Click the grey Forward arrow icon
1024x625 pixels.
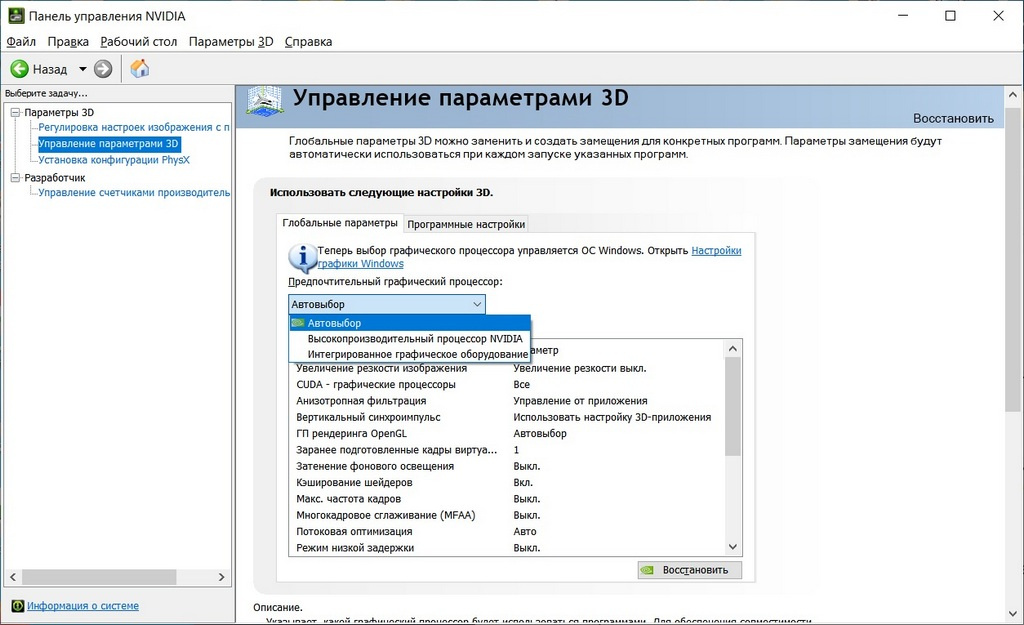[x=103, y=69]
